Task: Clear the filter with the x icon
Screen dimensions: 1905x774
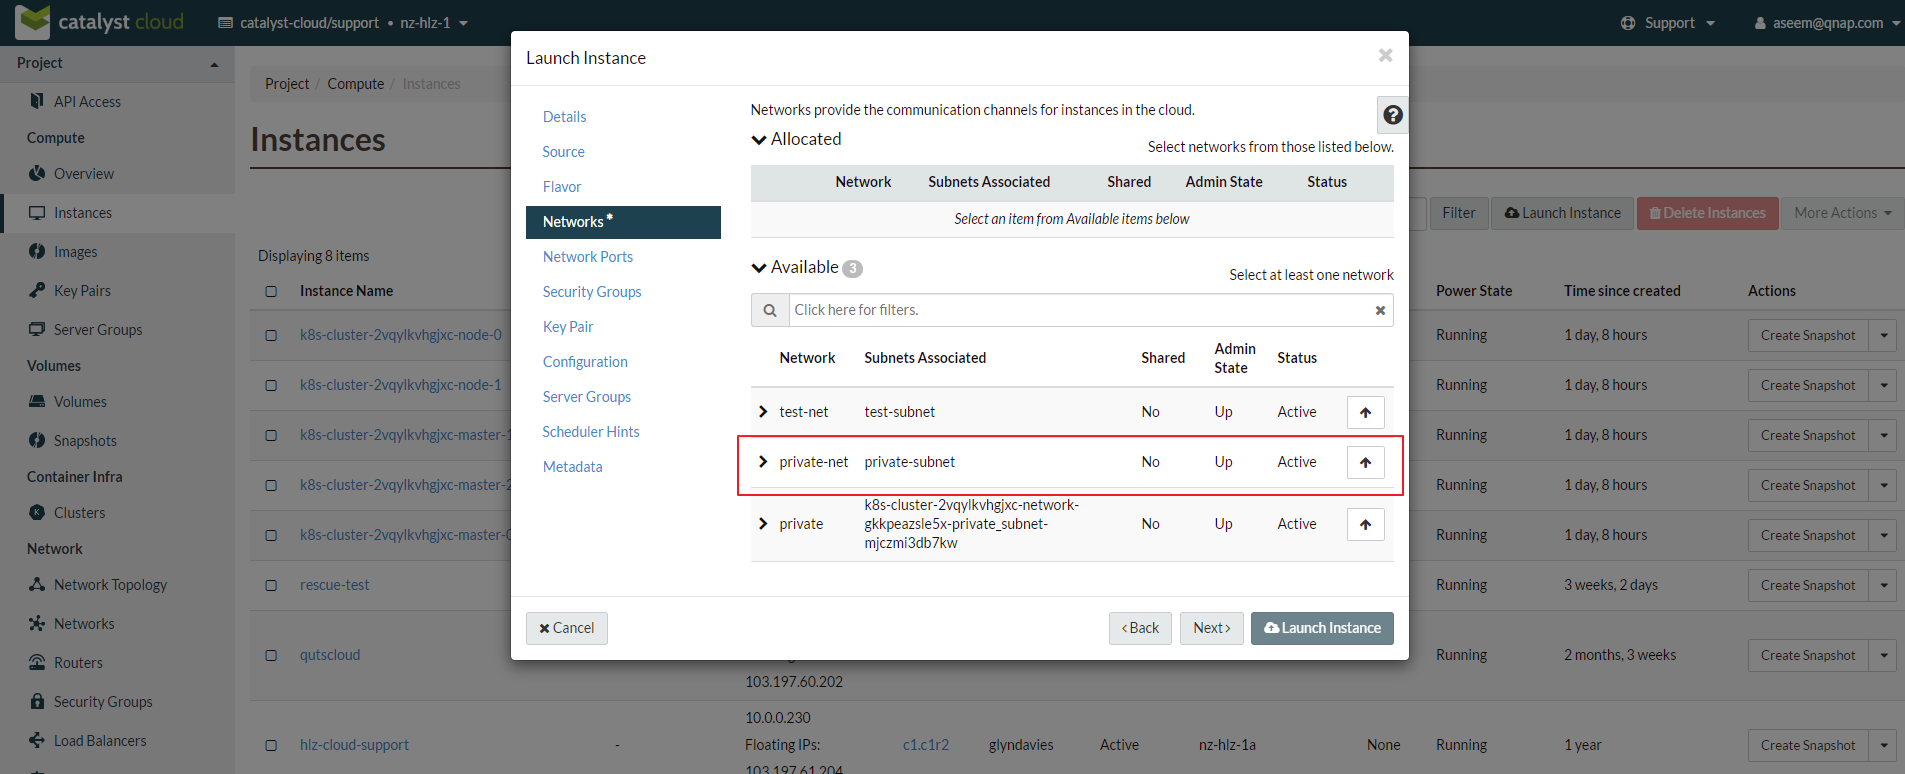Action: pyautogui.click(x=1380, y=310)
